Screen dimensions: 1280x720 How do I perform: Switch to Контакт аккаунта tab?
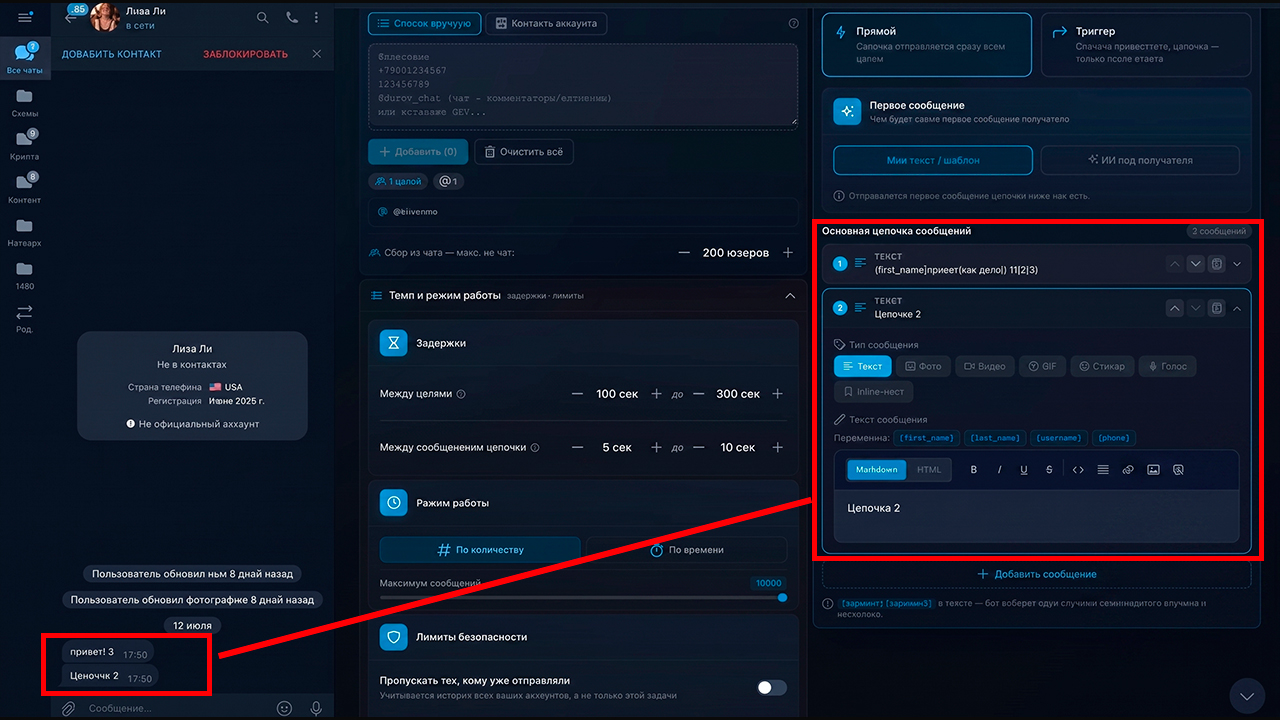[x=546, y=23]
